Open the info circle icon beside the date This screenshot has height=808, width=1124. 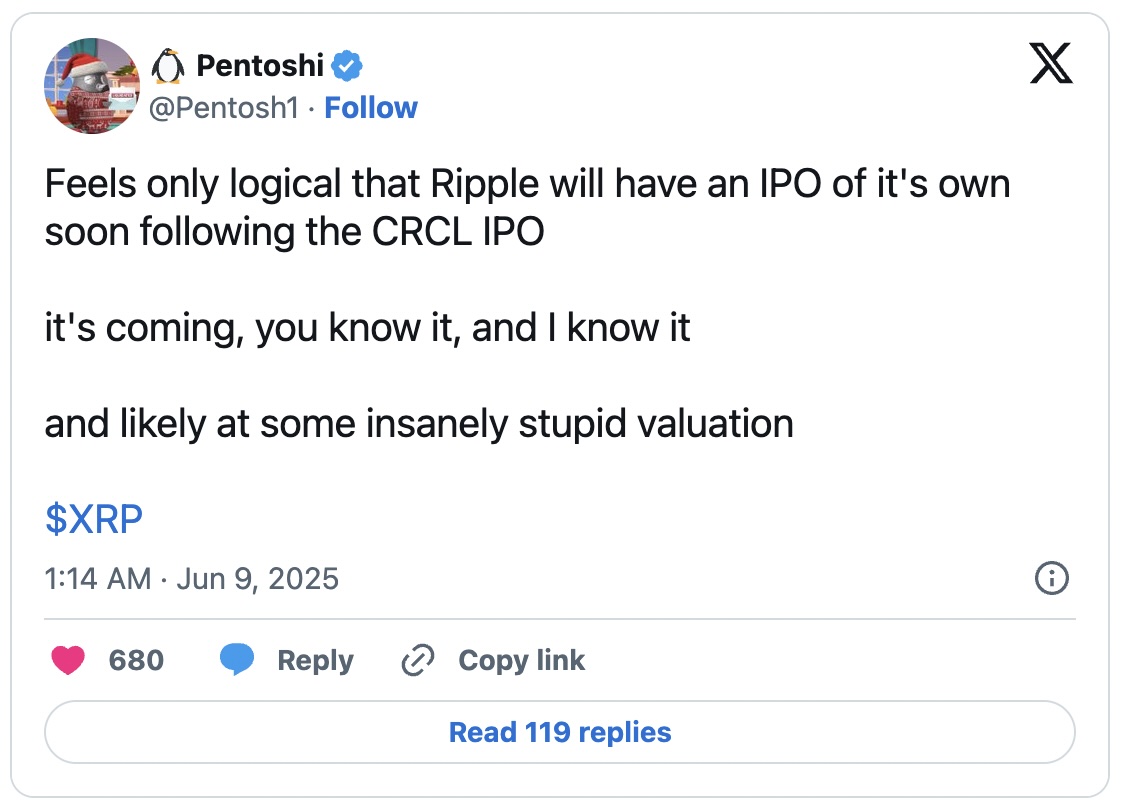coord(1052,578)
